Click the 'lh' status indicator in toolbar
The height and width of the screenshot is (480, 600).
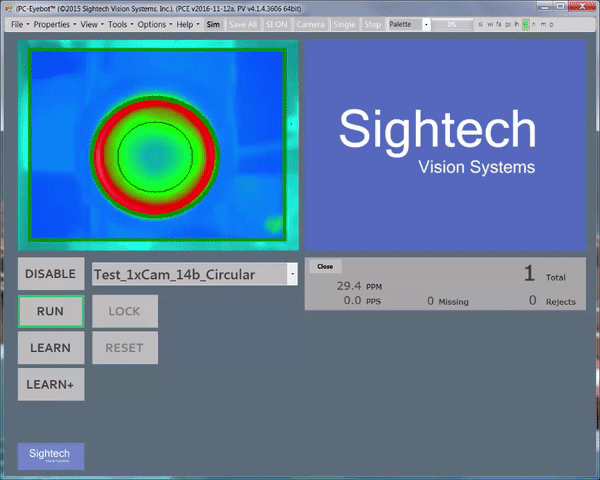(516, 24)
